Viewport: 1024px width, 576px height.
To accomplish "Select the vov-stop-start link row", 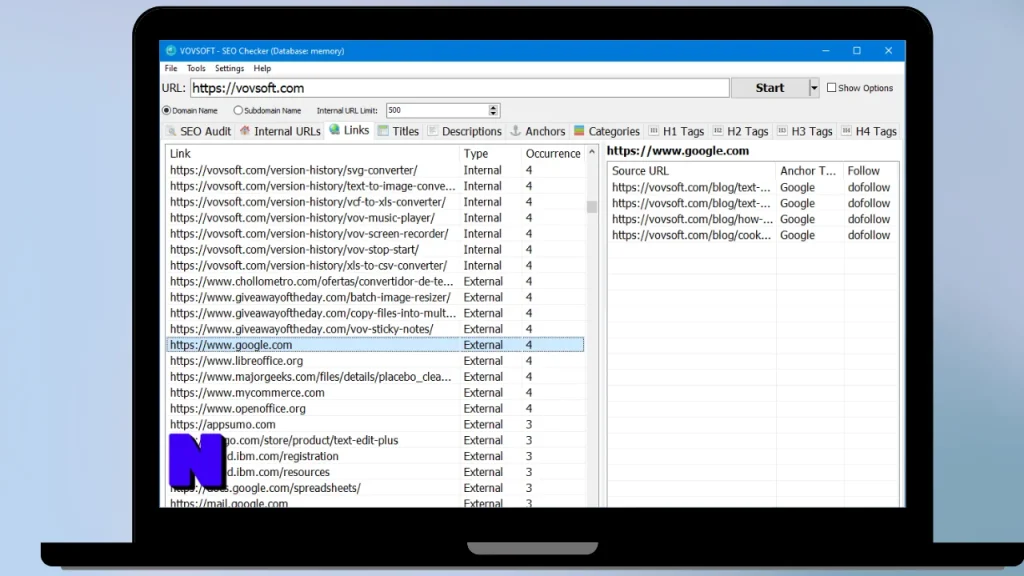I will coord(376,249).
